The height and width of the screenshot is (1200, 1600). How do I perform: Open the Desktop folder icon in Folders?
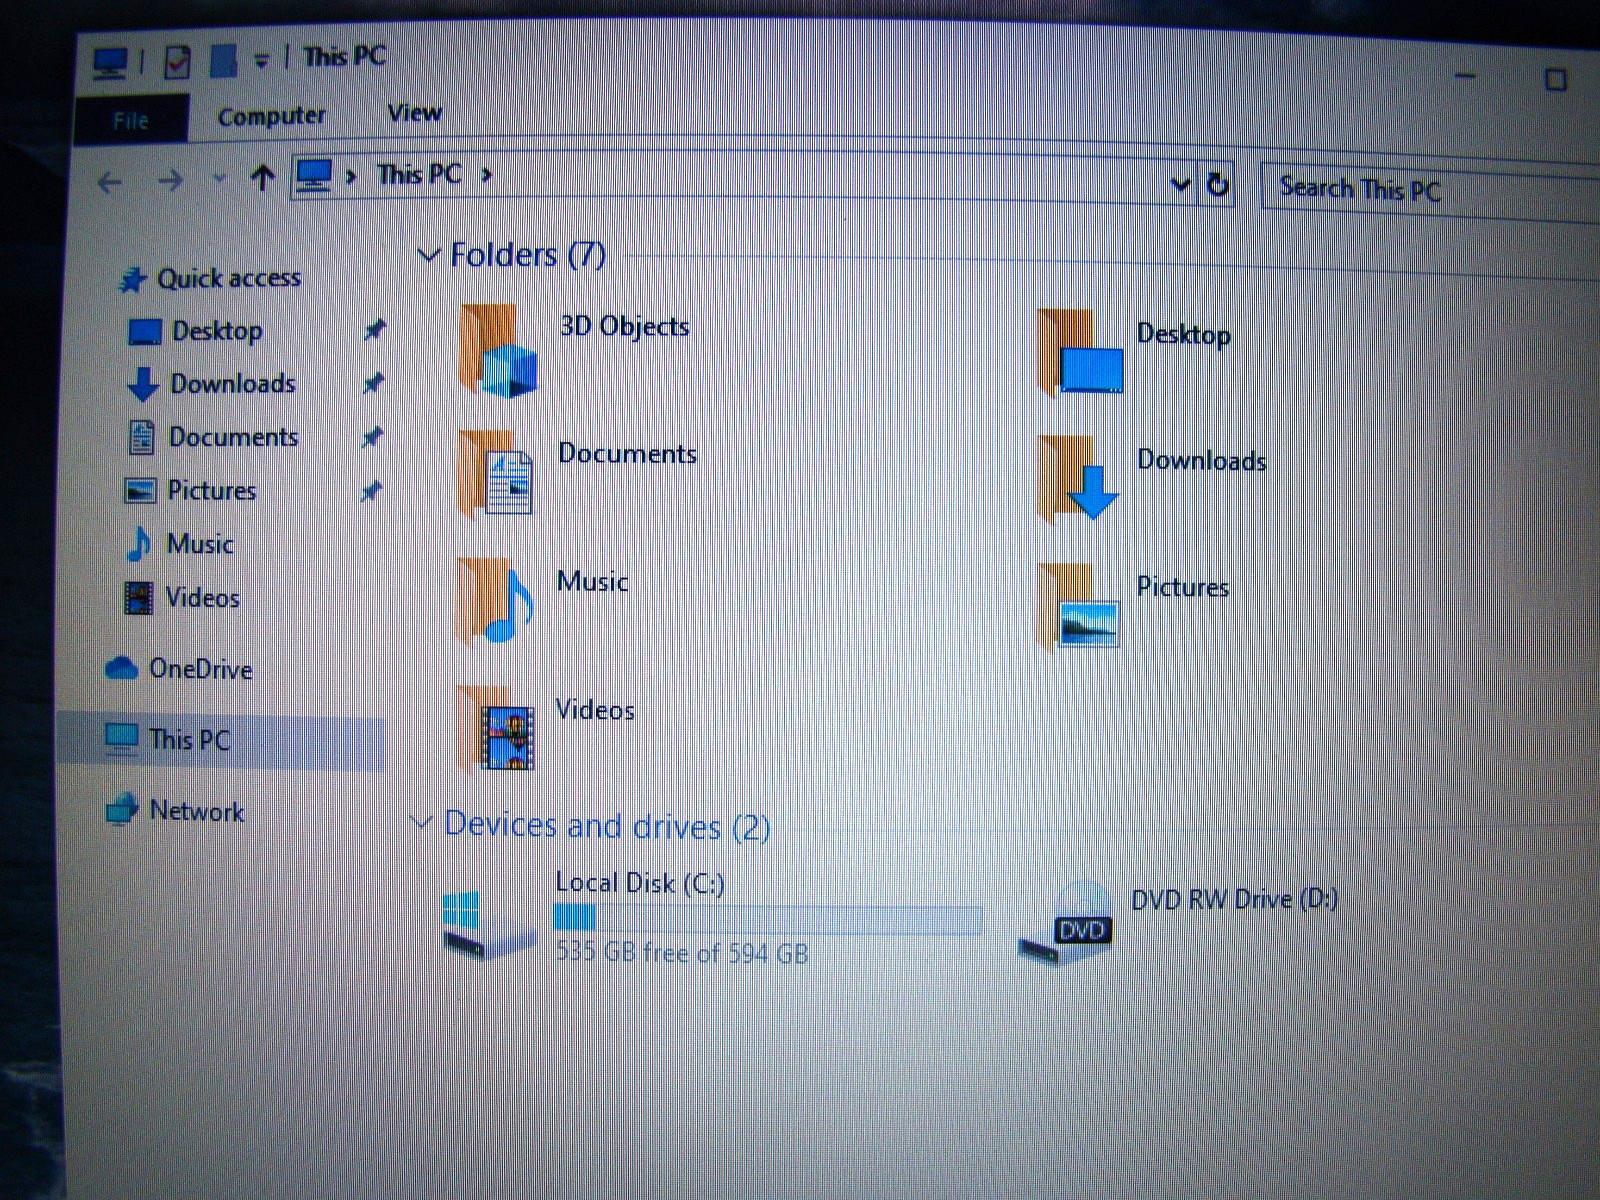(x=1081, y=353)
